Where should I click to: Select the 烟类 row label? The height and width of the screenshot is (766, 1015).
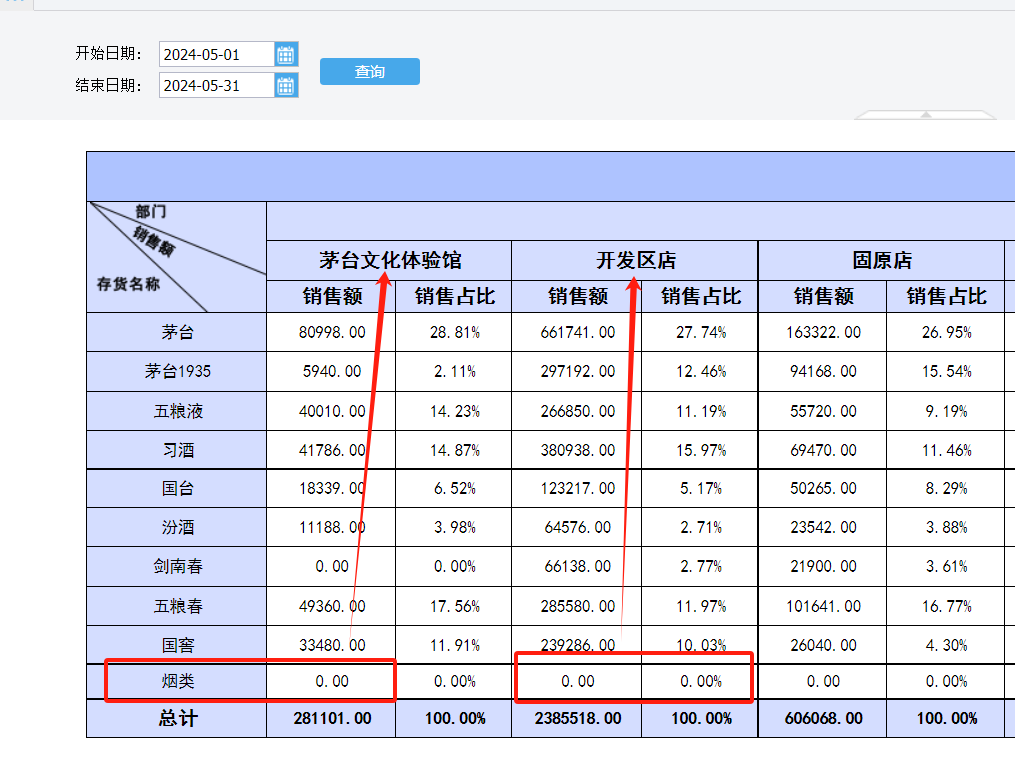click(x=177, y=681)
